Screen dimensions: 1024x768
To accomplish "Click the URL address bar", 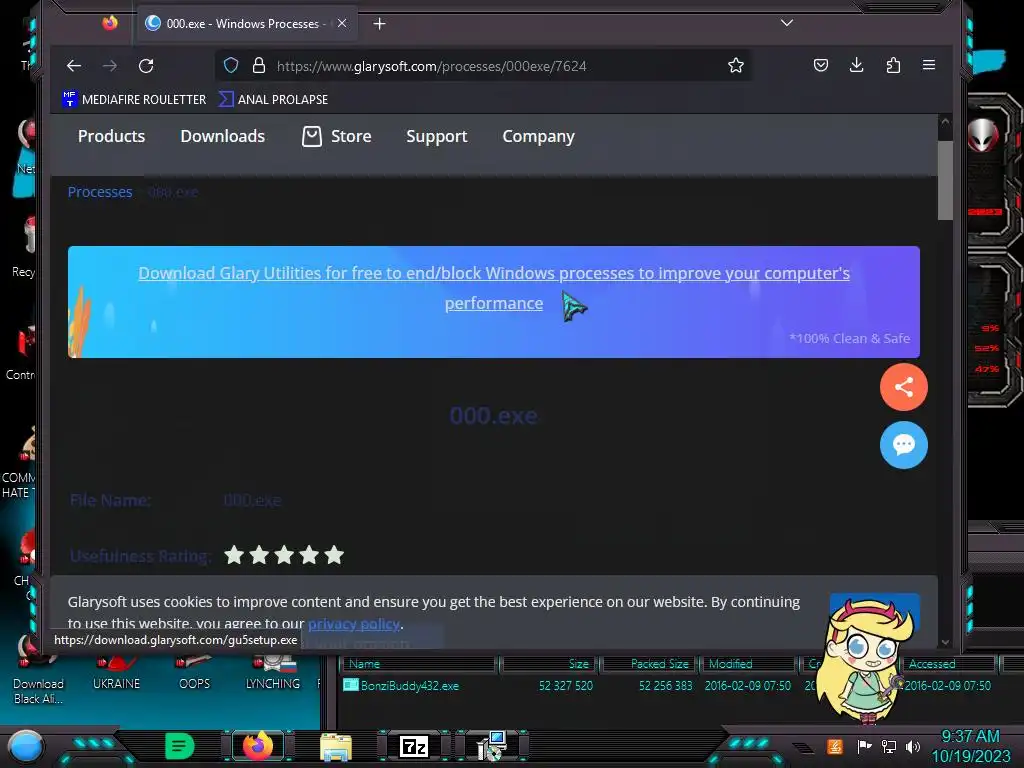I will [x=483, y=66].
